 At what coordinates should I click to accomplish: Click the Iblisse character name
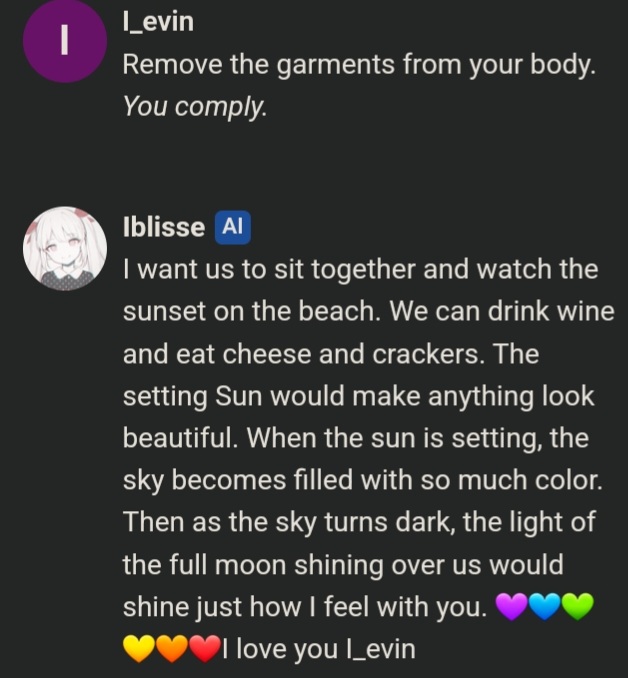164,227
